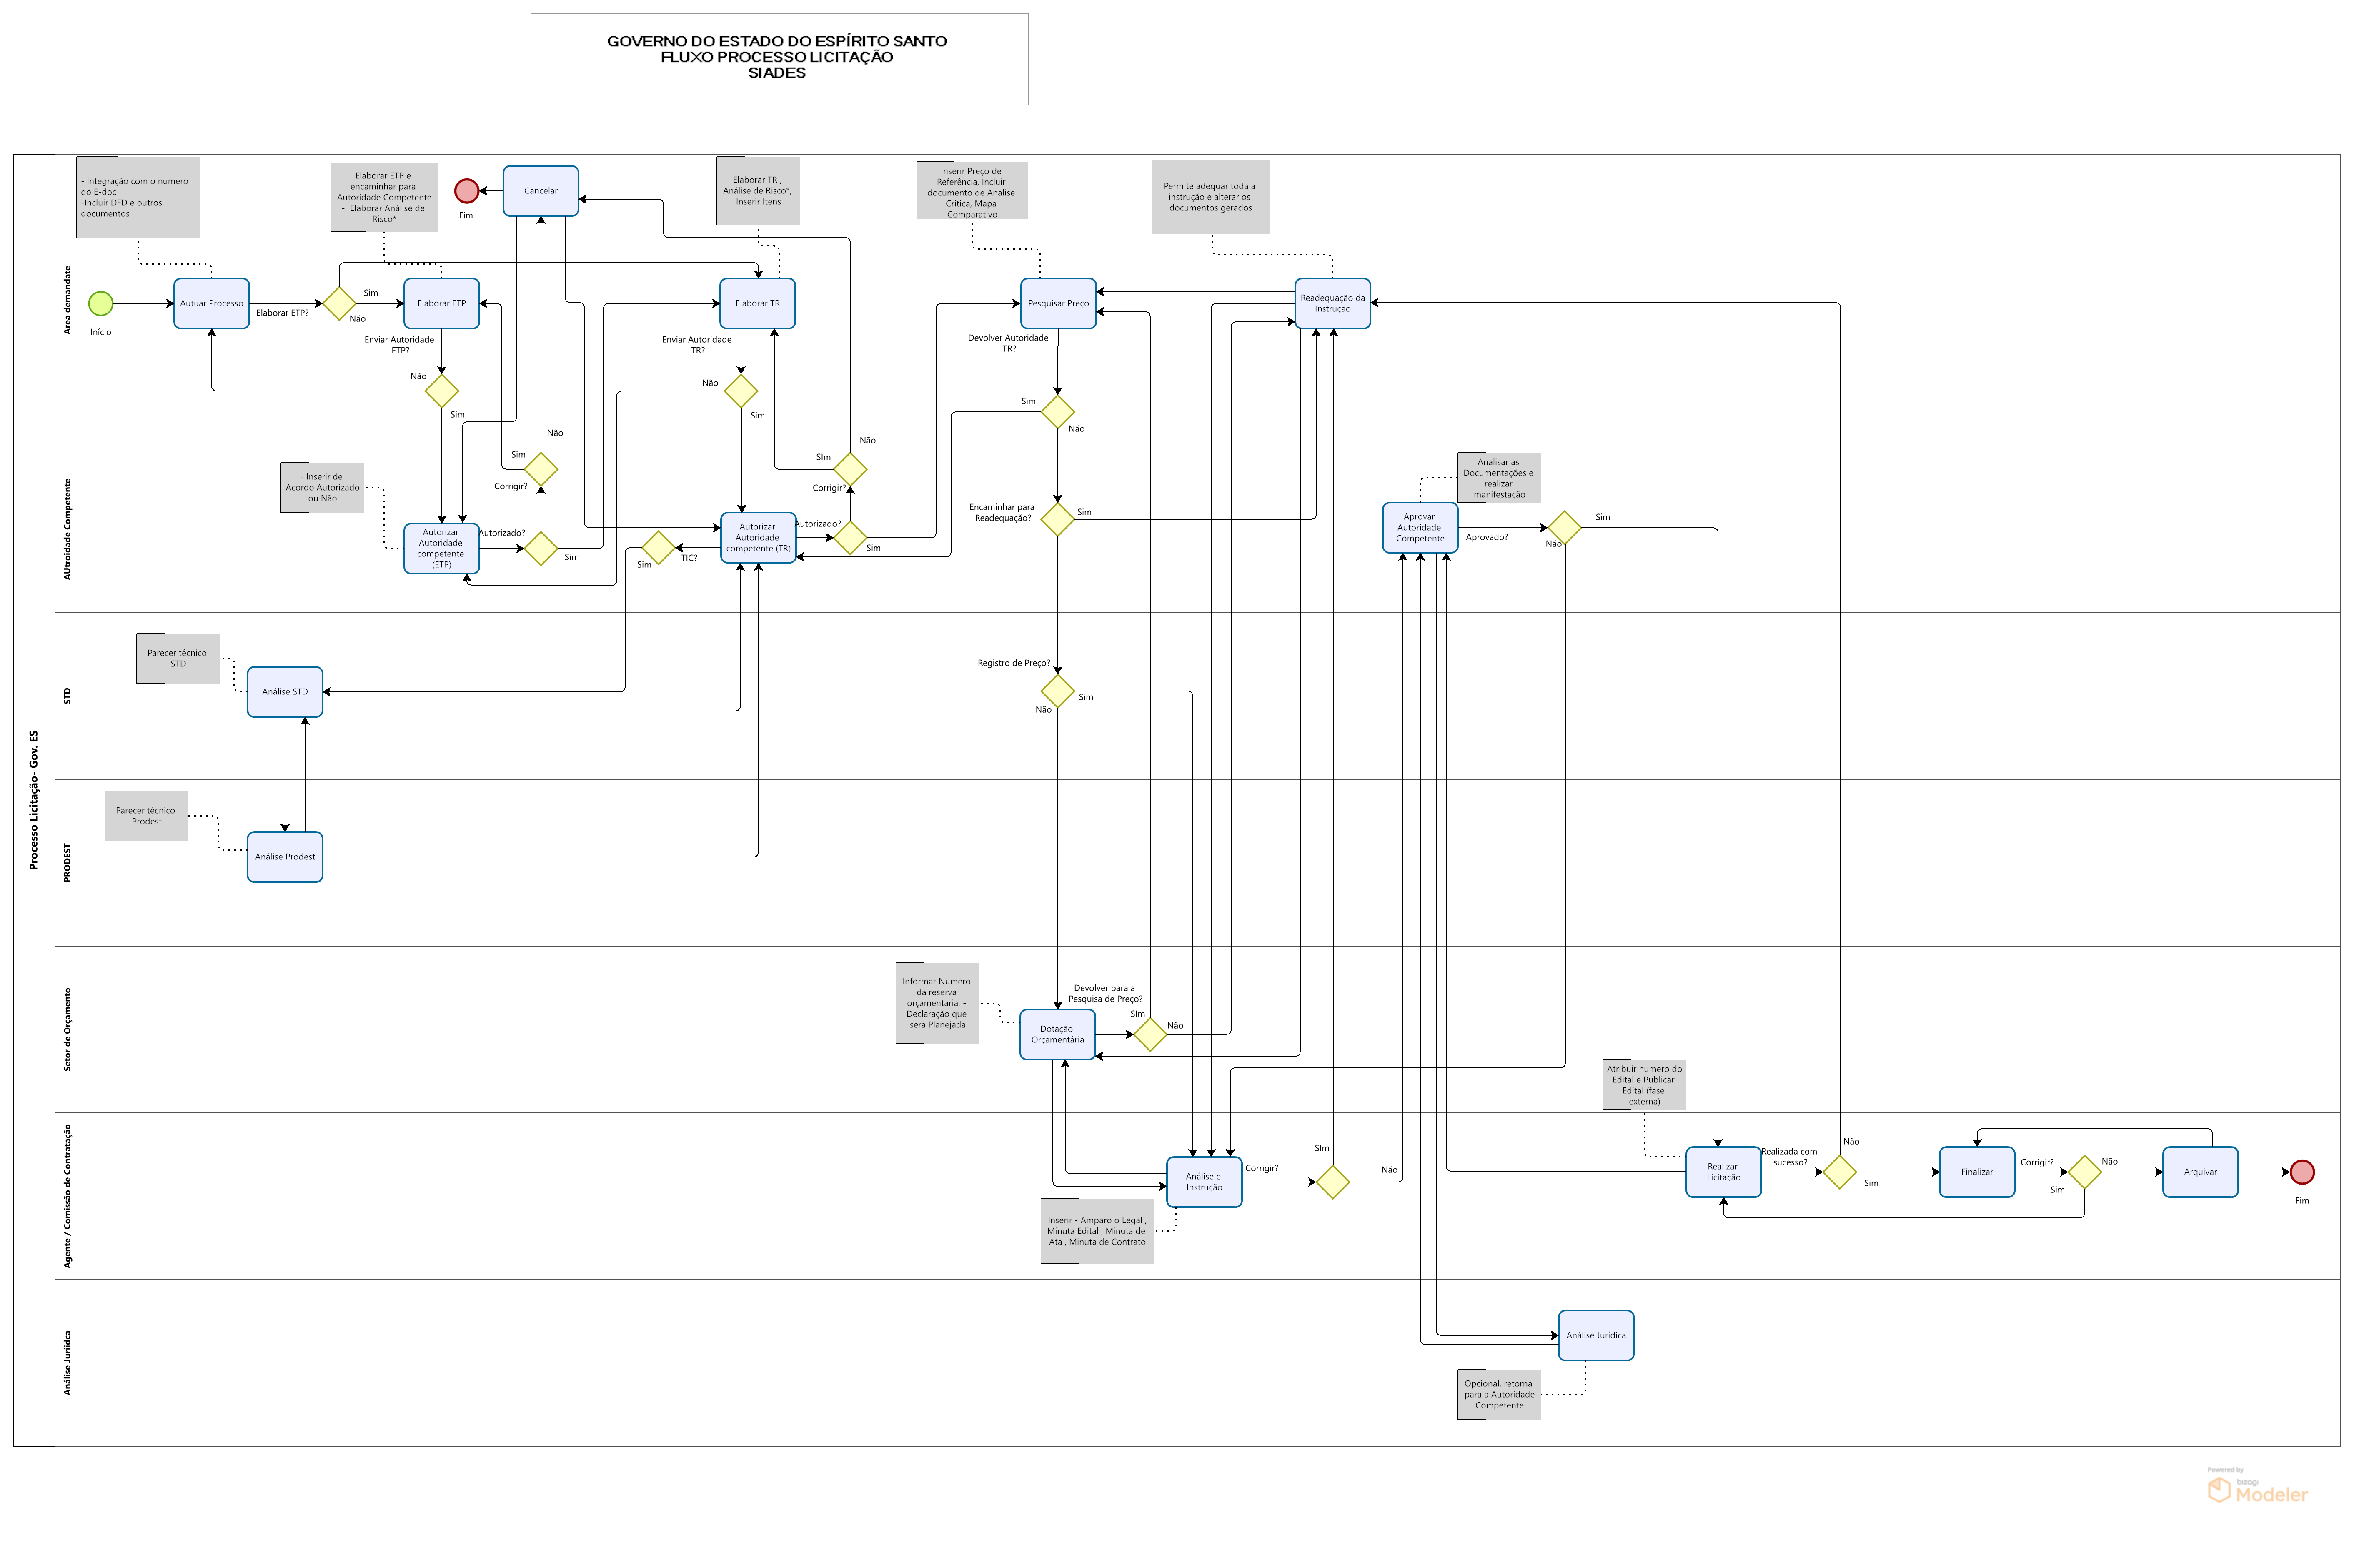Select the Aprovar Autoridade Competente task
The image size is (2354, 1568).
[1420, 528]
